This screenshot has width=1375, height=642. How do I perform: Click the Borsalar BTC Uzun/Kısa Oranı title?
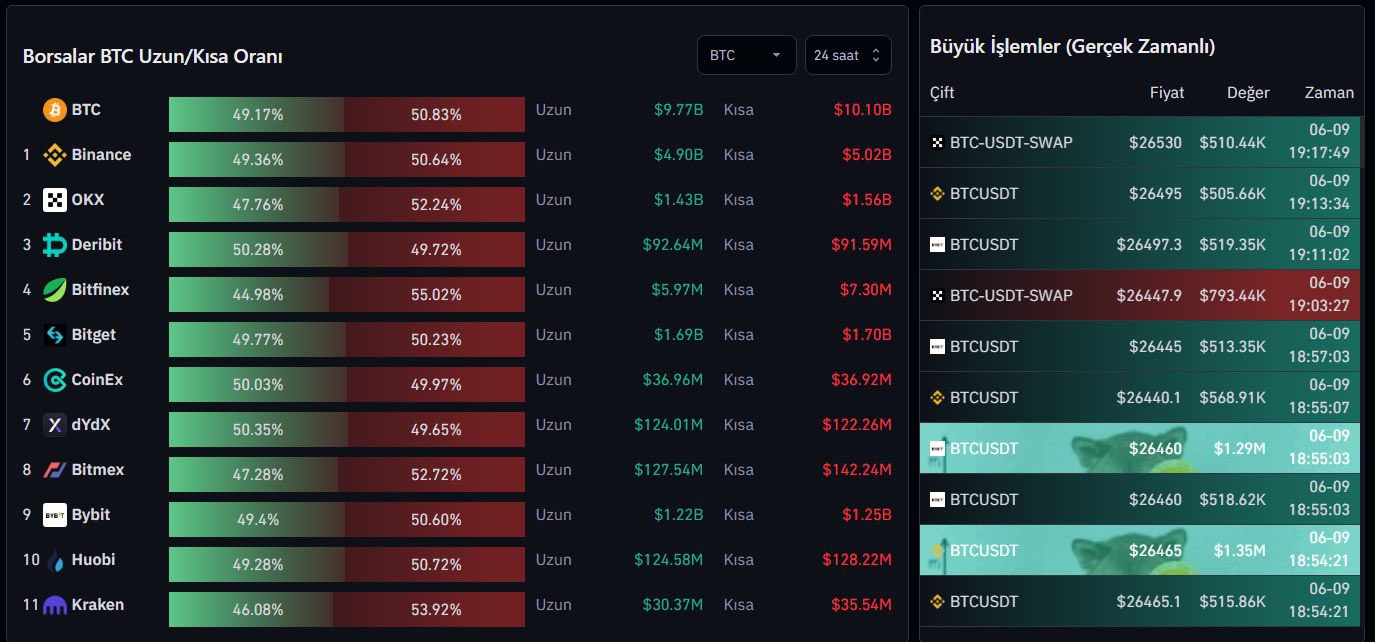point(153,57)
